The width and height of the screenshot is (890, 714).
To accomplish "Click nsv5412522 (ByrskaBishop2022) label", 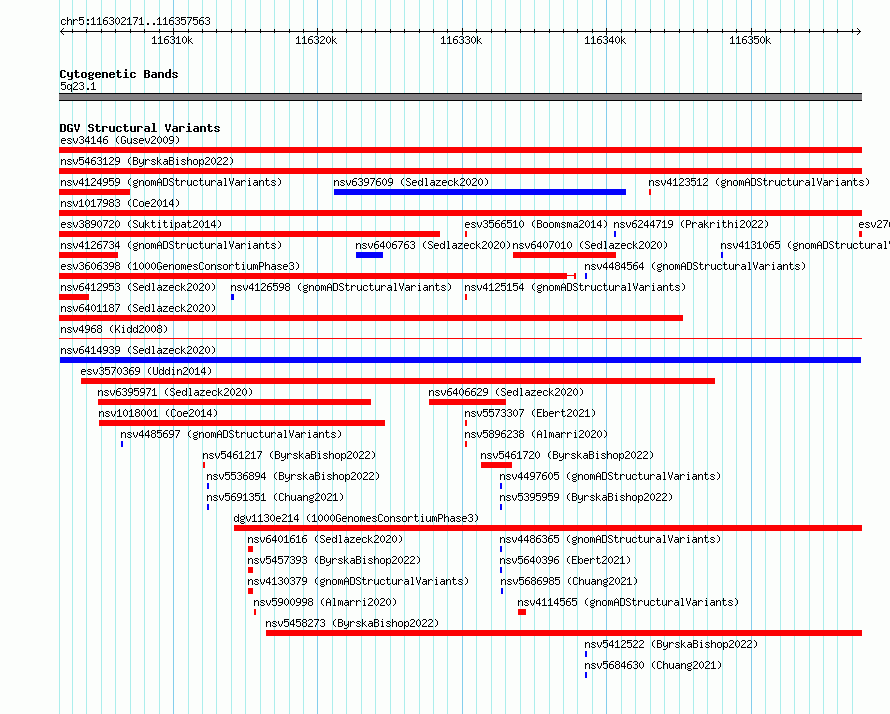I will pyautogui.click(x=671, y=644).
